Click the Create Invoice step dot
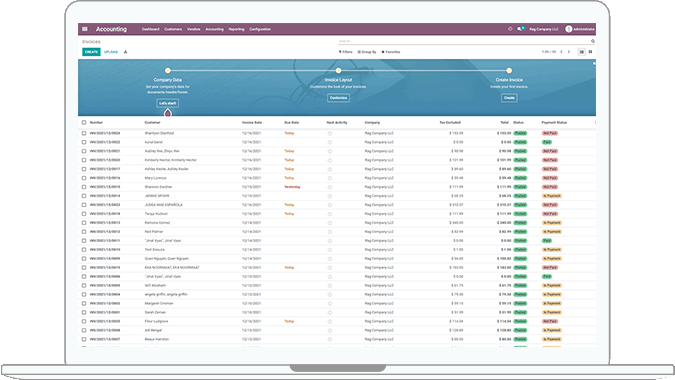The height and width of the screenshot is (380, 675). tap(509, 71)
